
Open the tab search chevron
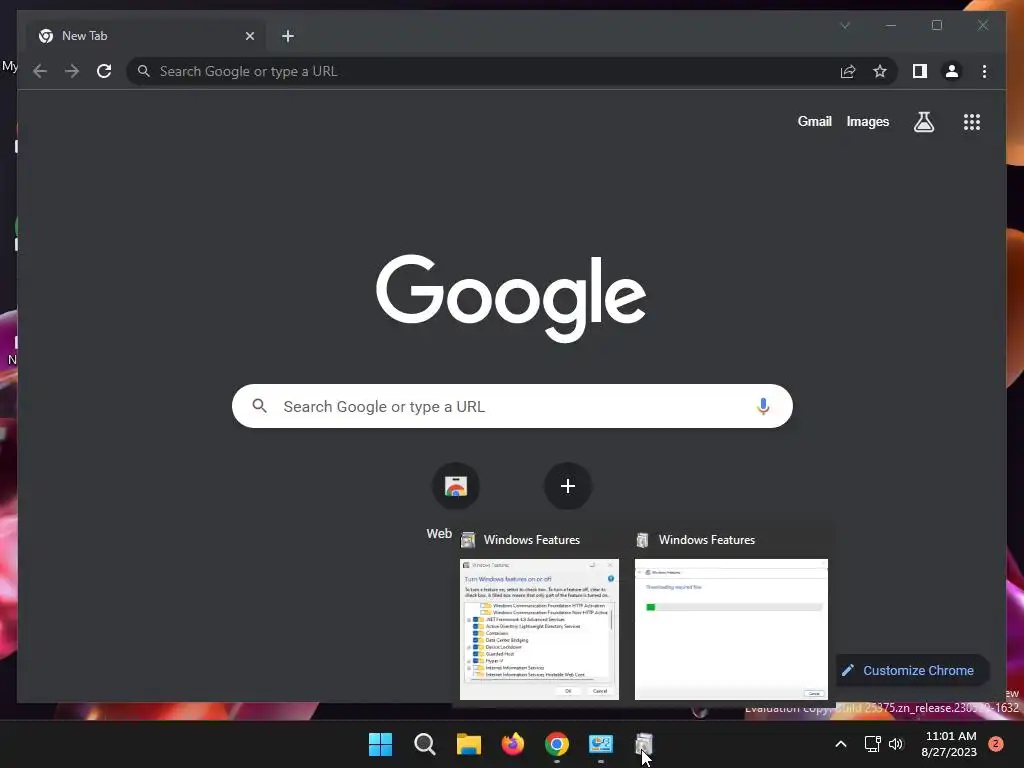tap(845, 25)
